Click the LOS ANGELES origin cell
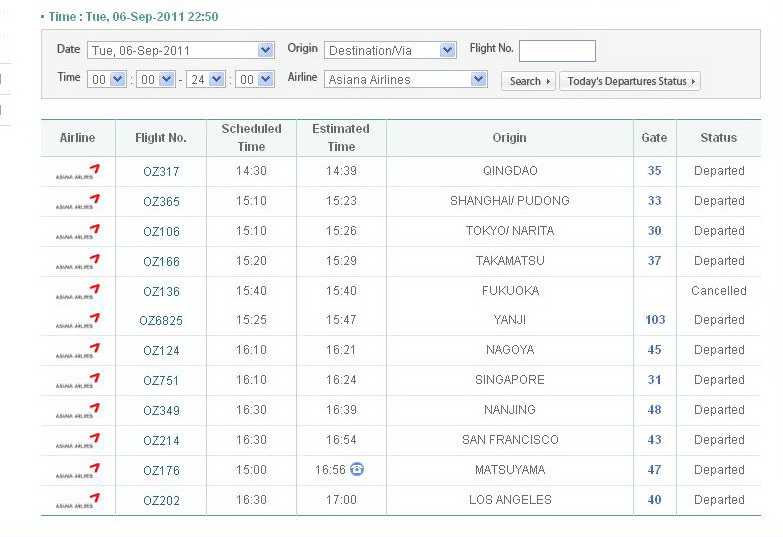Screen dimensions: 783x537 point(510,500)
